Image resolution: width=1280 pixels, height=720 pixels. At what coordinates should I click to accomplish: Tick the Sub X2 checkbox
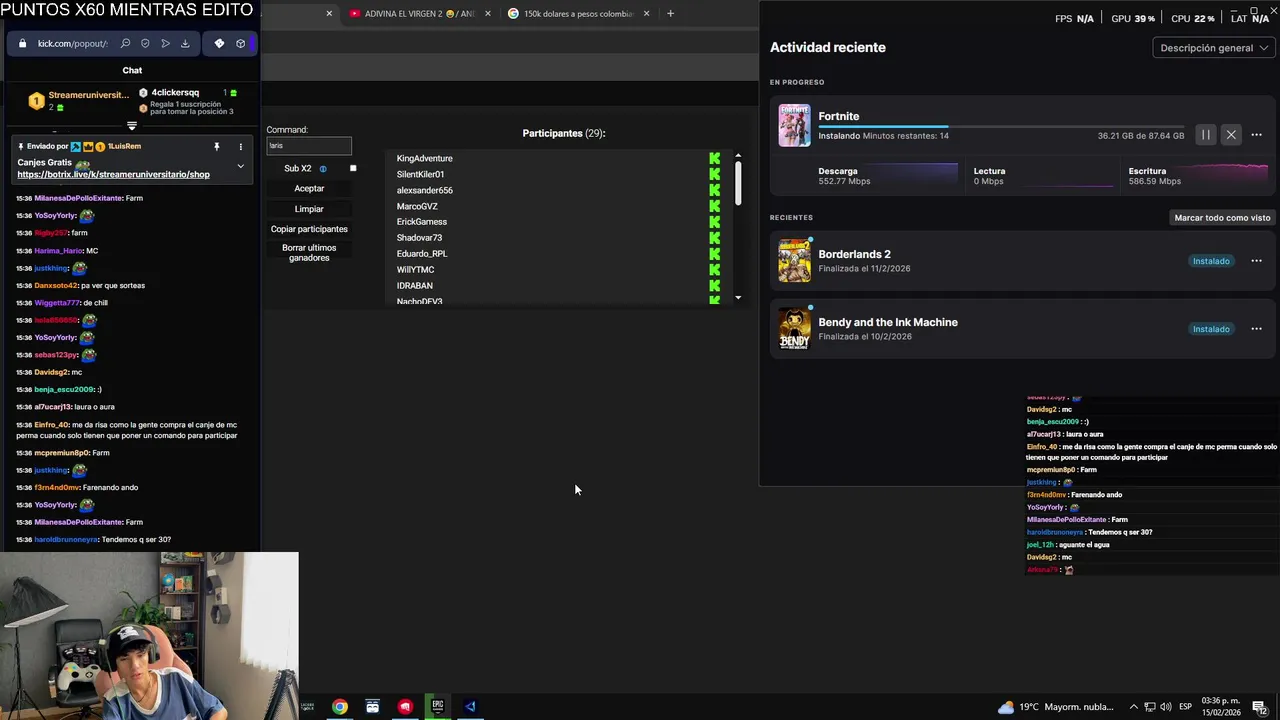[x=353, y=168]
